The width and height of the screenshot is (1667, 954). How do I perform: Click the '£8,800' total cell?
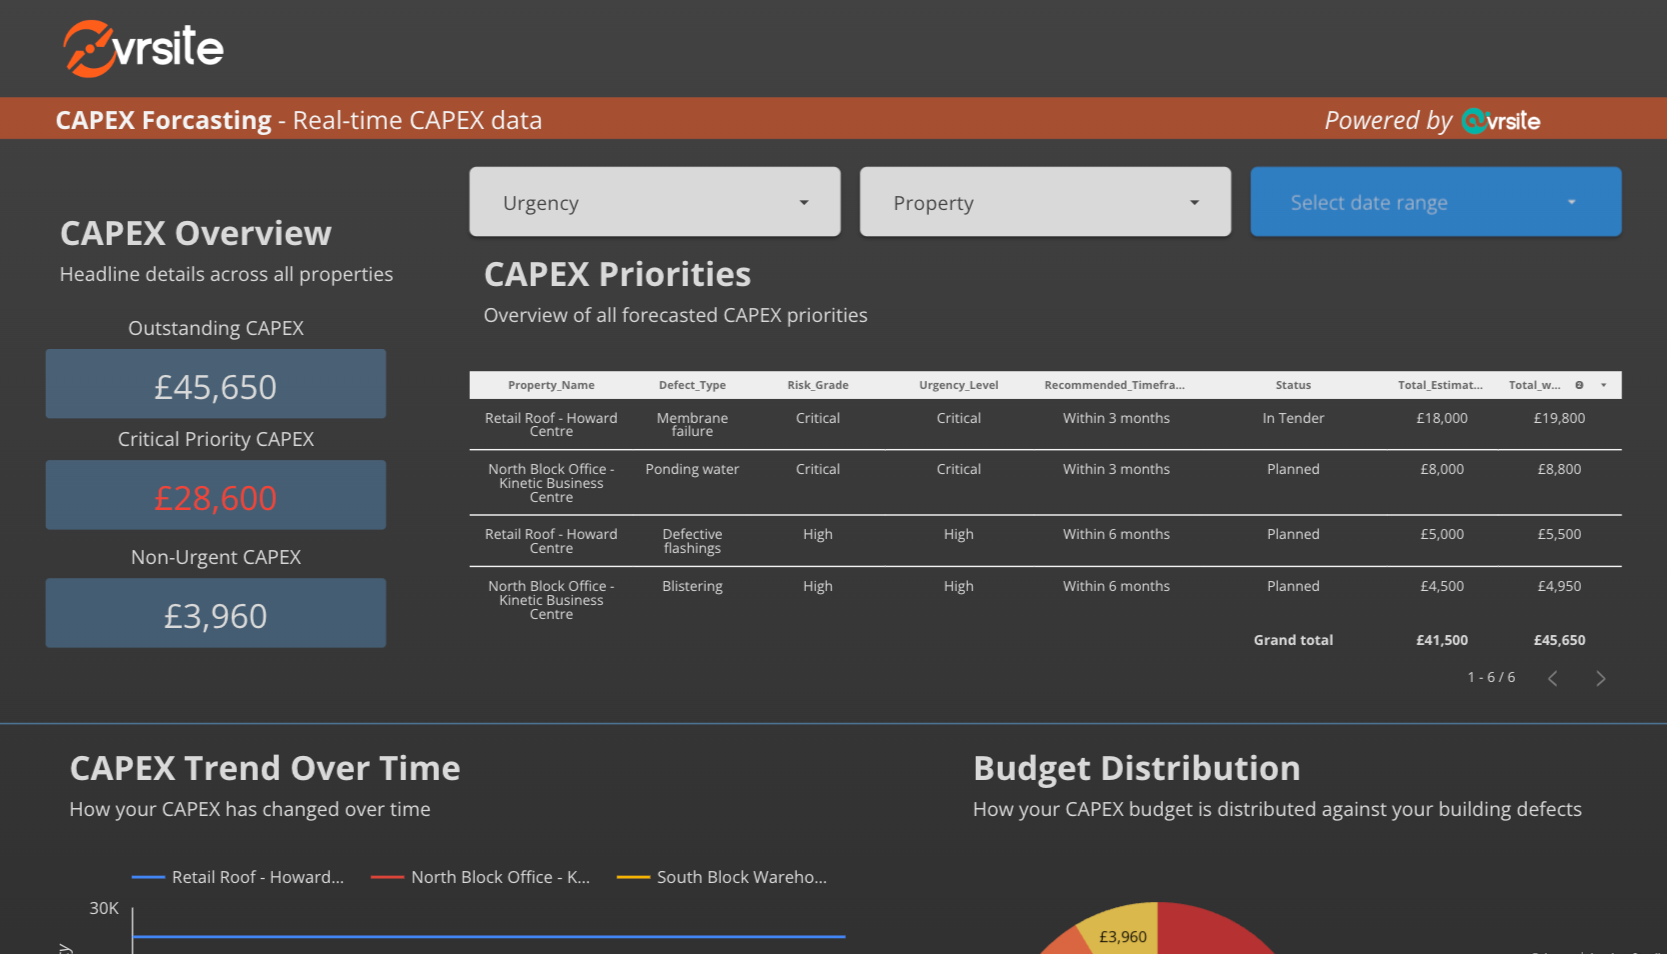coord(1559,469)
